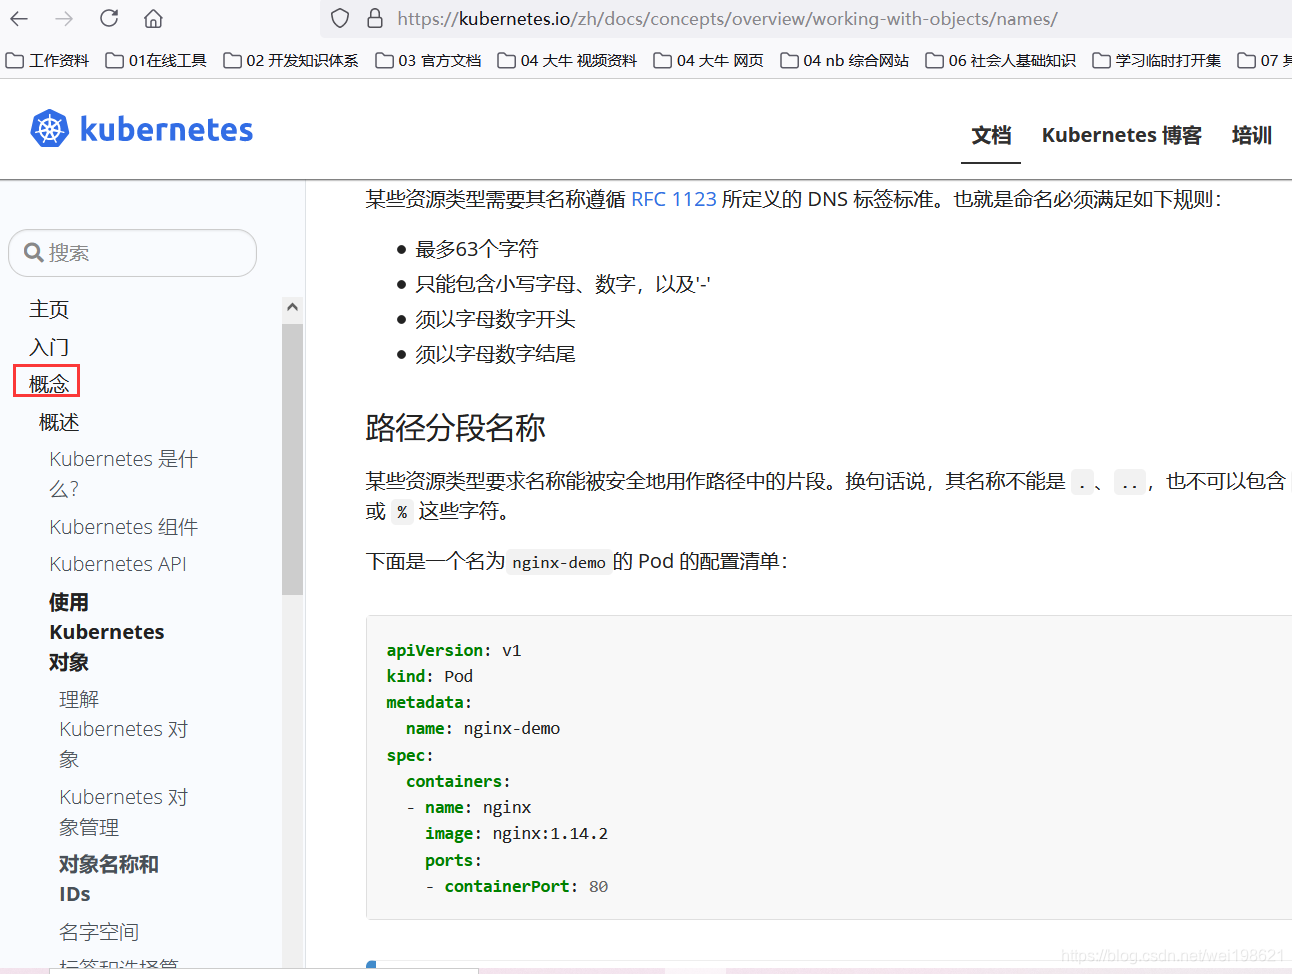Open Kubernetes 是什么? sidebar link
Viewport: 1292px width, 974px height.
click(x=123, y=473)
